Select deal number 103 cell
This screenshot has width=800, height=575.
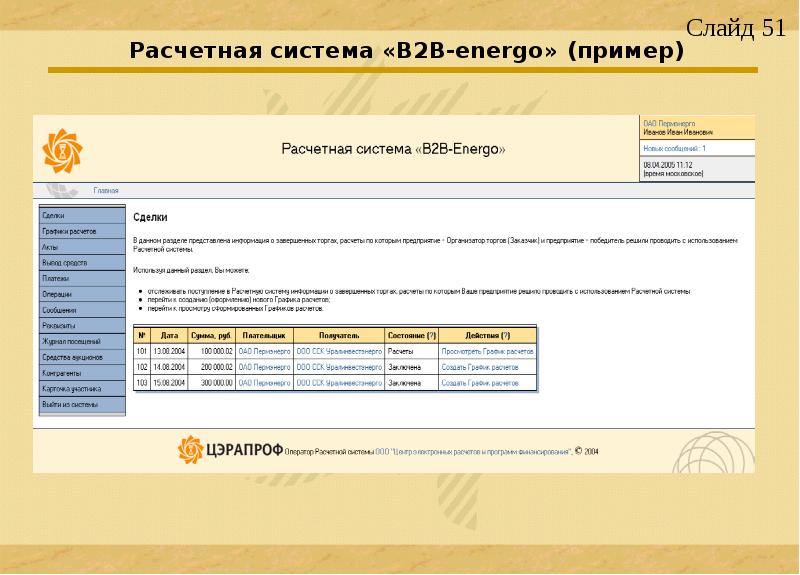click(142, 383)
